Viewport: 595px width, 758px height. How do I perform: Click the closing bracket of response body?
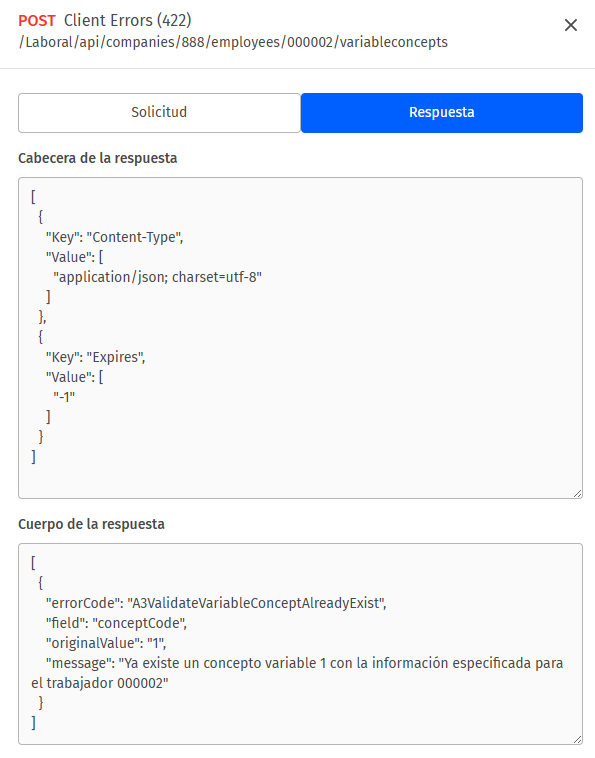tap(33, 723)
